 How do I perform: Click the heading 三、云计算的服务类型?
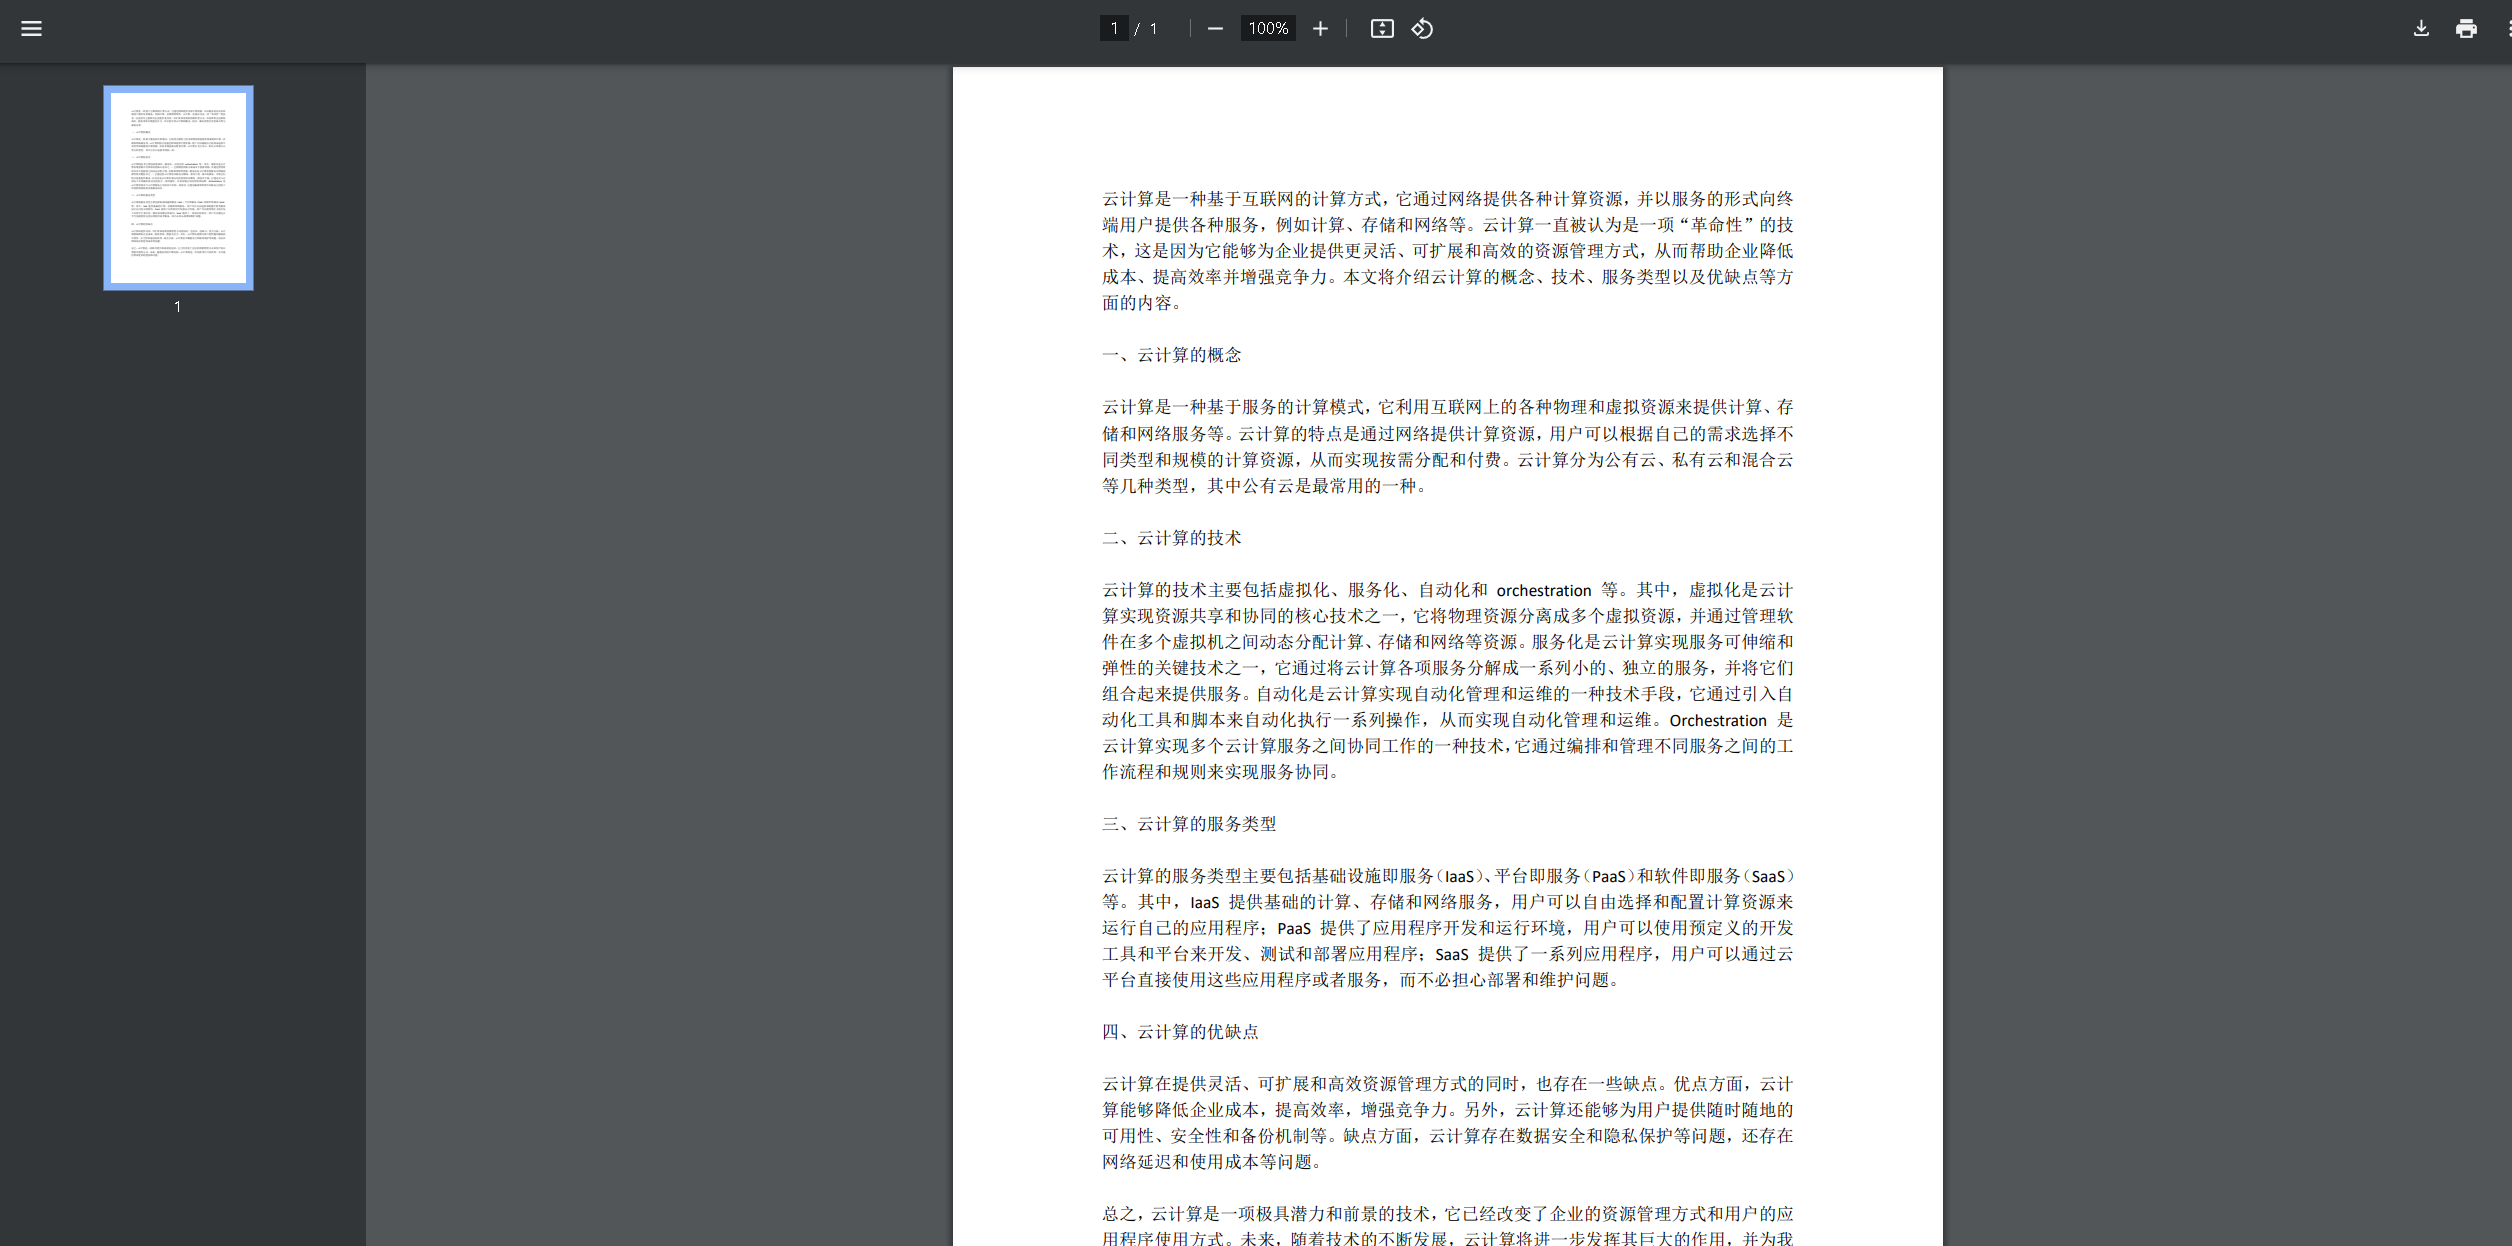pos(1189,824)
